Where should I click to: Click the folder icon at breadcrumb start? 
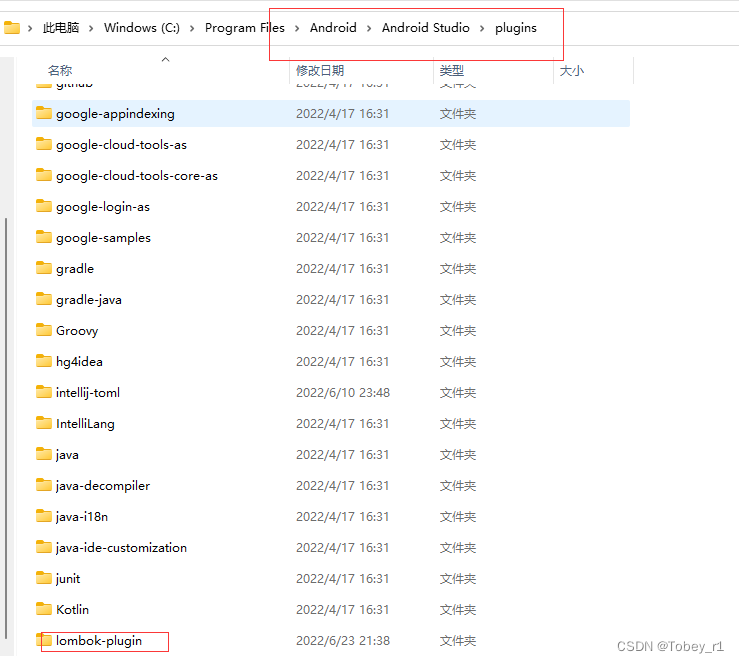[x=12, y=28]
